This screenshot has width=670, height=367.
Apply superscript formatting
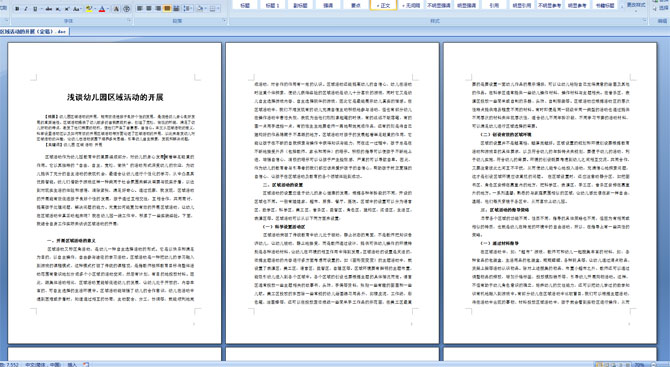pyautogui.click(x=67, y=9)
